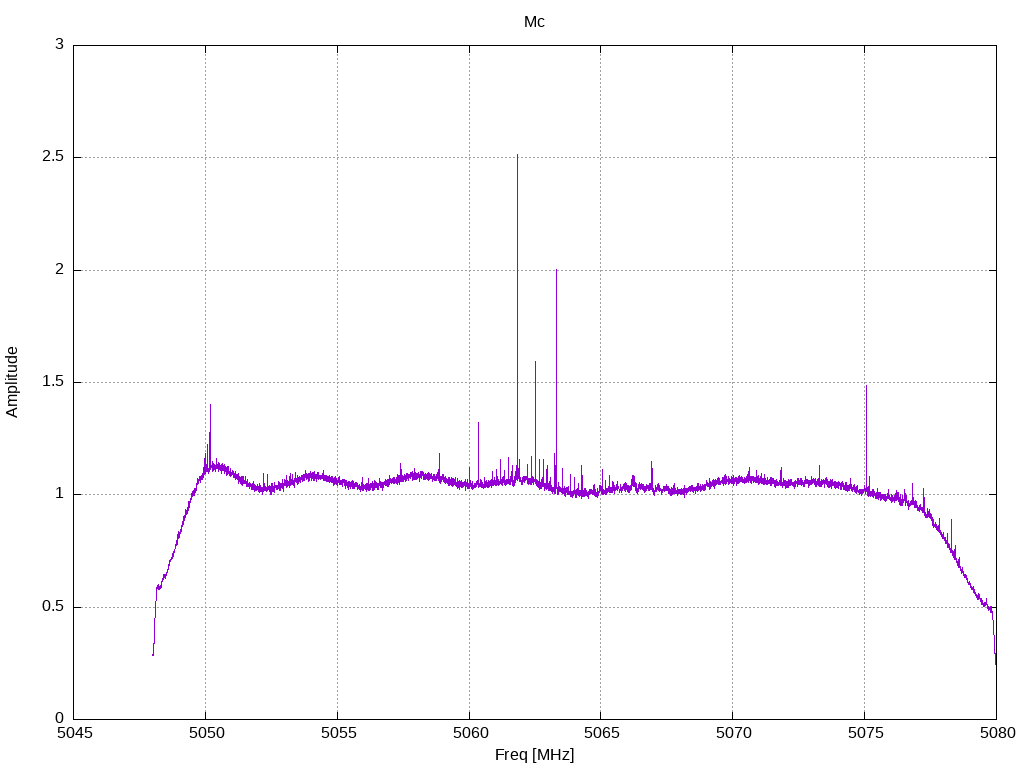Click the spike tip reaching amplitude 2
Screen dimensions: 1024x768
[x=556, y=270]
